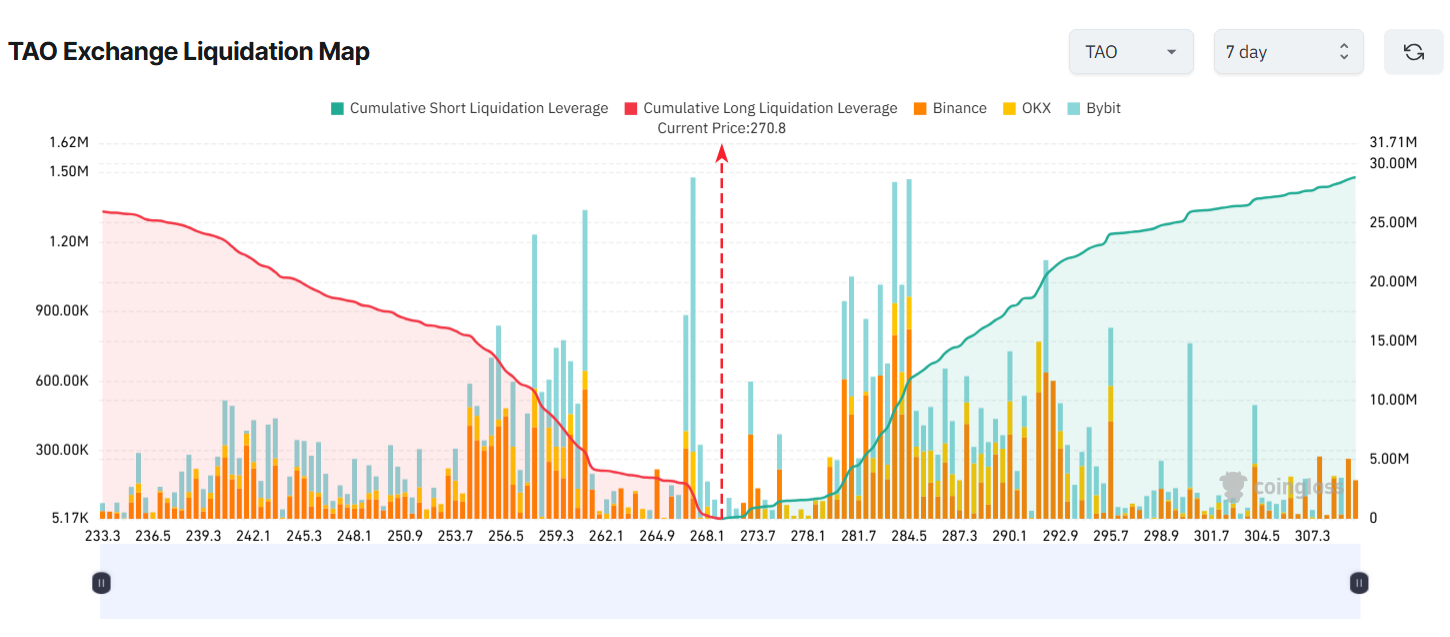Click the orange Binance legend swatch
This screenshot has width=1450, height=637.
[x=920, y=108]
